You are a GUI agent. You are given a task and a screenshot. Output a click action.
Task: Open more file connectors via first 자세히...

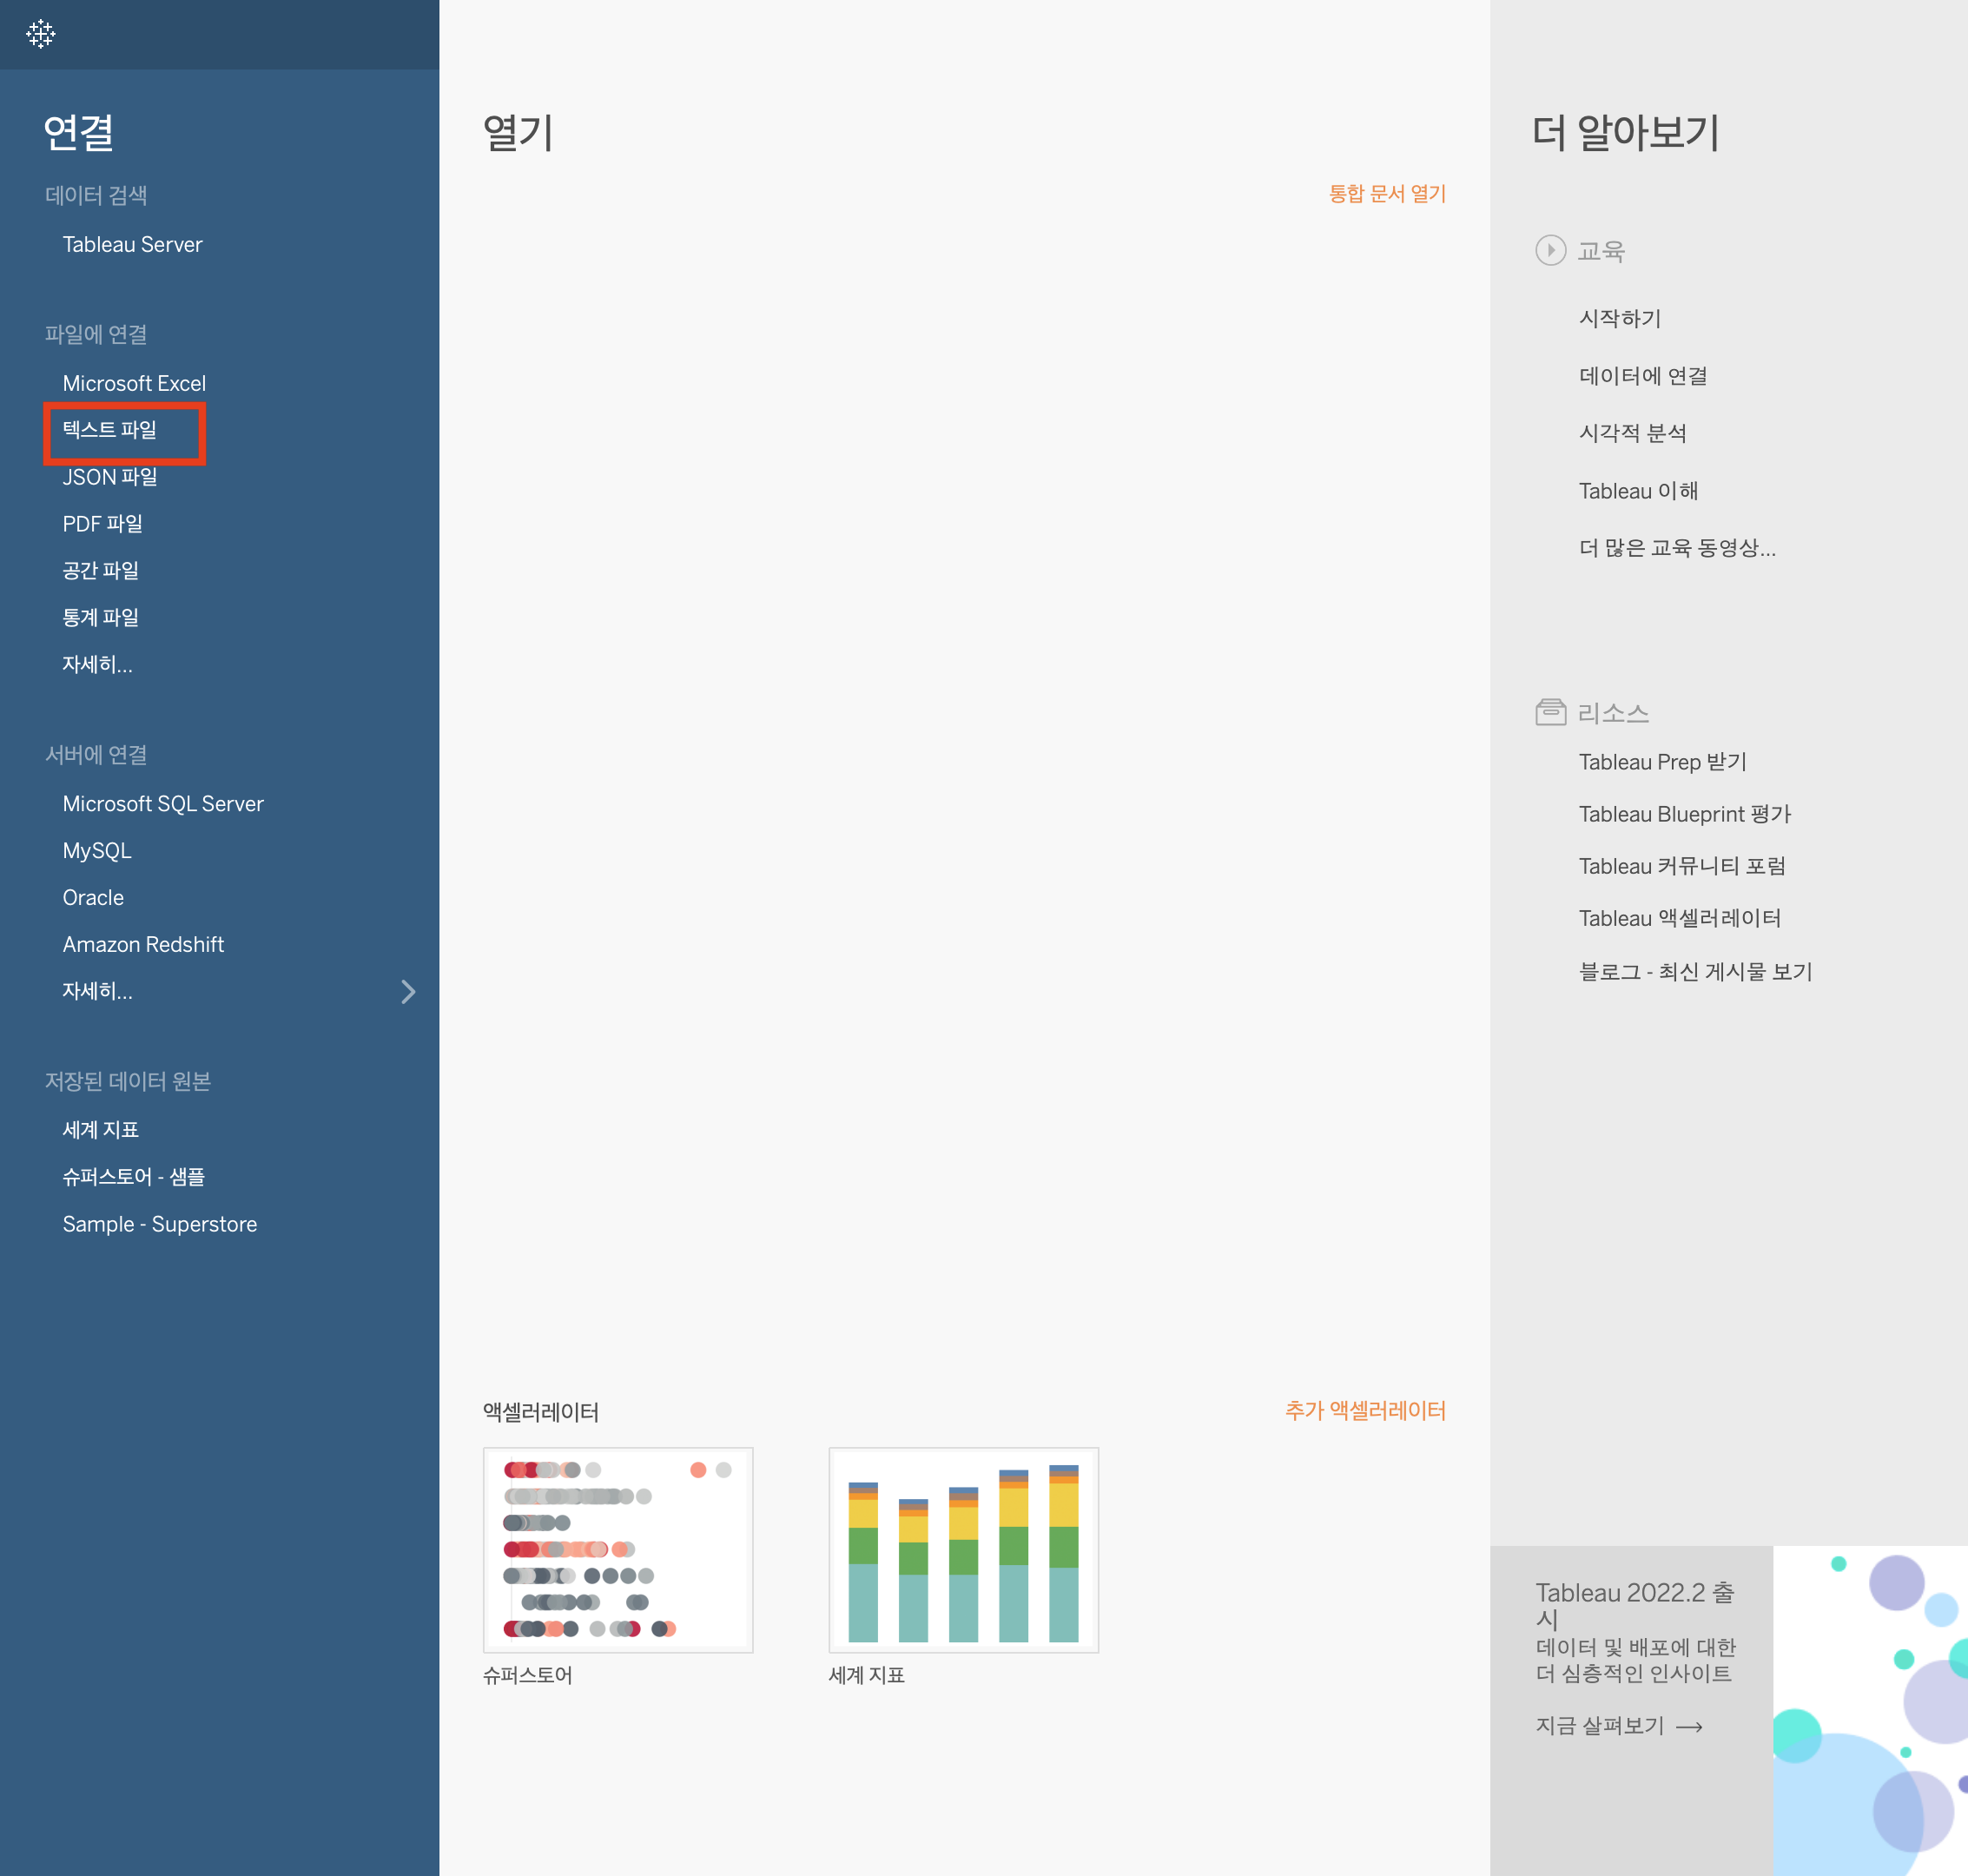pyautogui.click(x=97, y=664)
